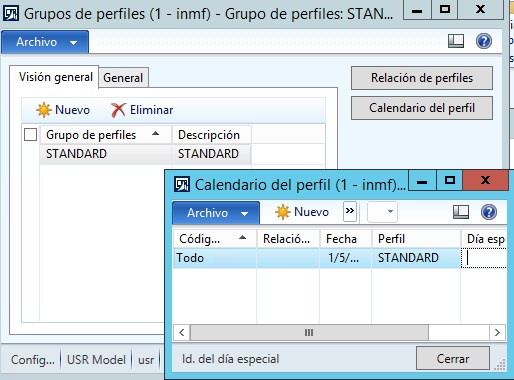Viewport: 514px width, 380px height.
Task: Click help icon in Calendario del perfil window
Action: [489, 212]
